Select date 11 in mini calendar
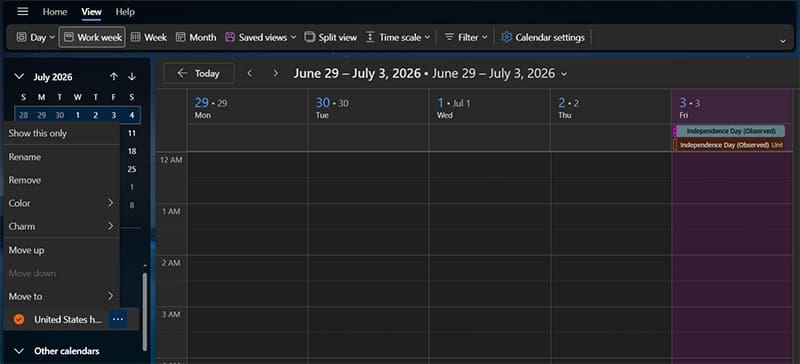800x364 pixels. pyautogui.click(x=132, y=133)
